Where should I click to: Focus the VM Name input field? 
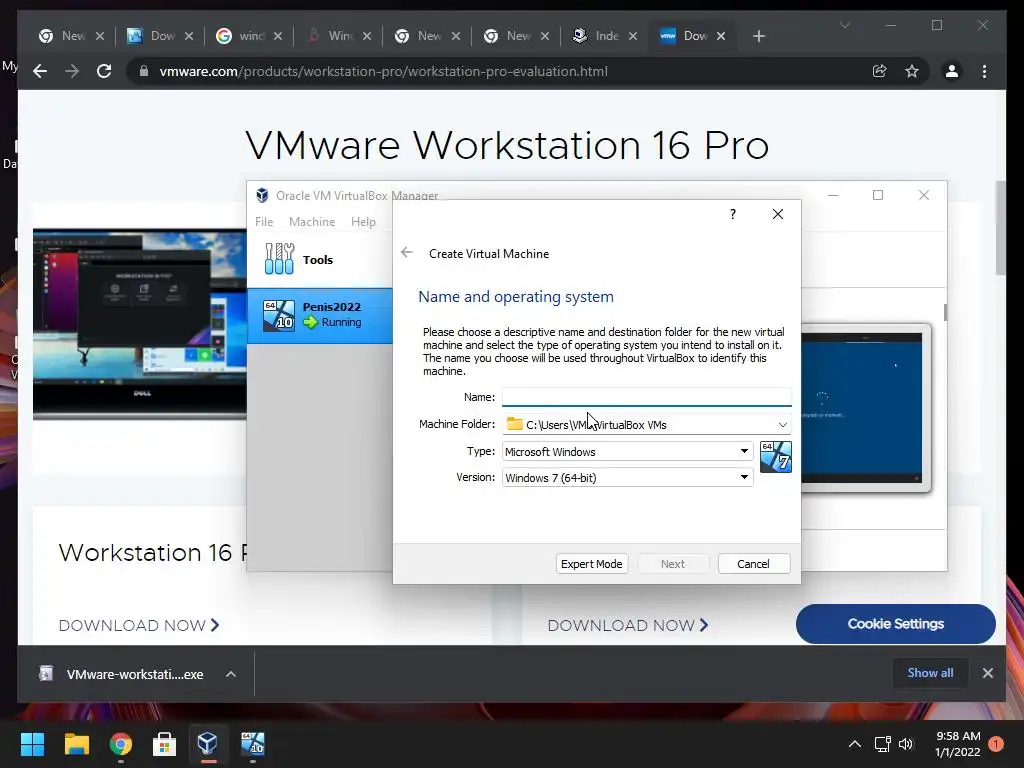pos(647,397)
